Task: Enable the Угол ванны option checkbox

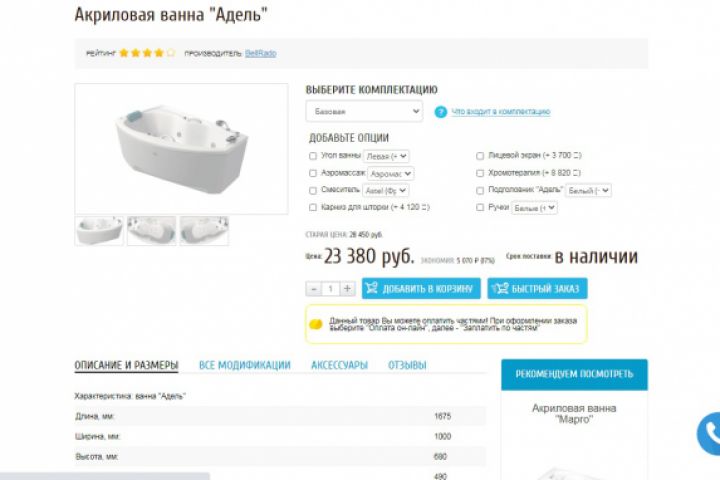Action: click(x=313, y=156)
